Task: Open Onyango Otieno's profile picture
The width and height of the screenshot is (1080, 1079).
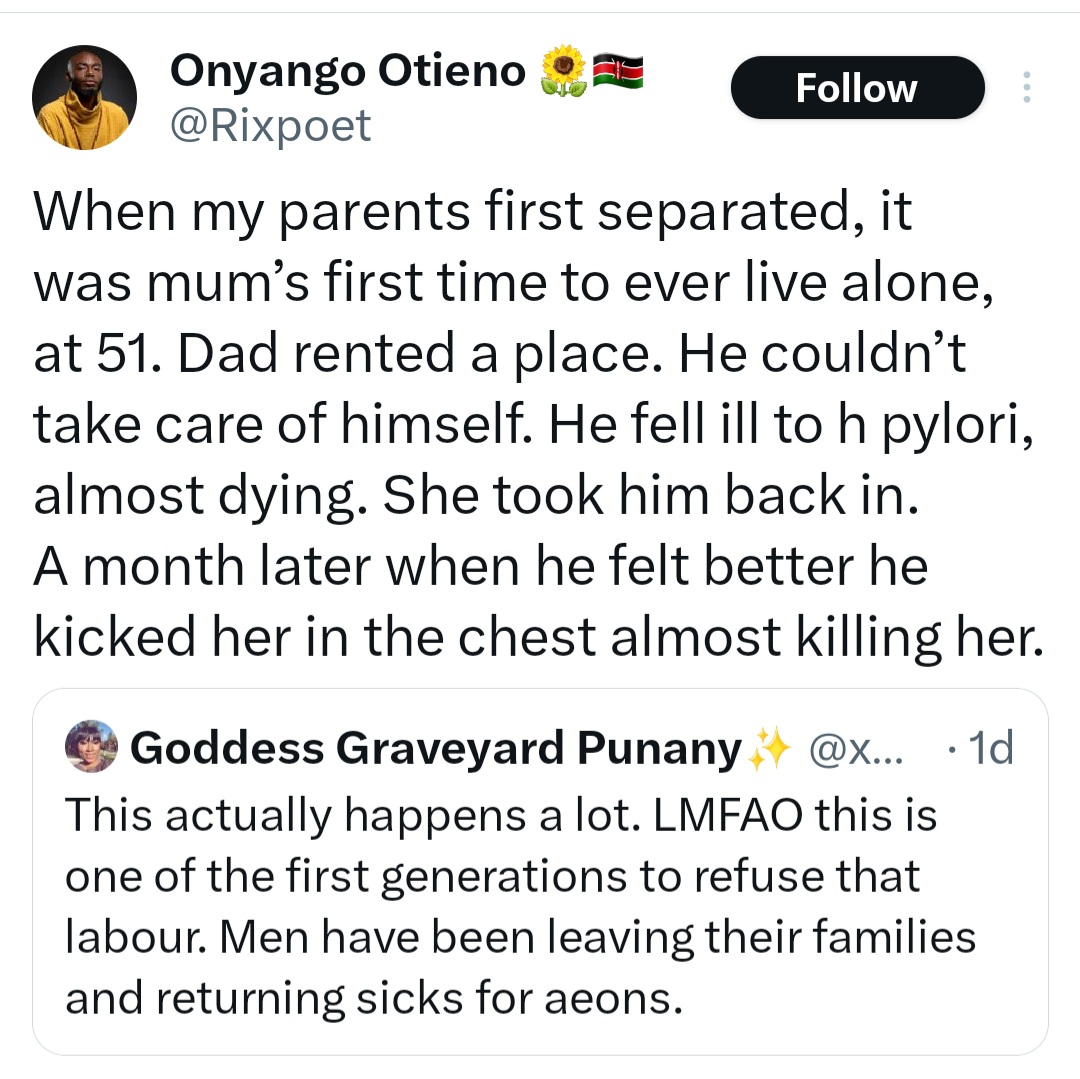Action: coord(84,97)
